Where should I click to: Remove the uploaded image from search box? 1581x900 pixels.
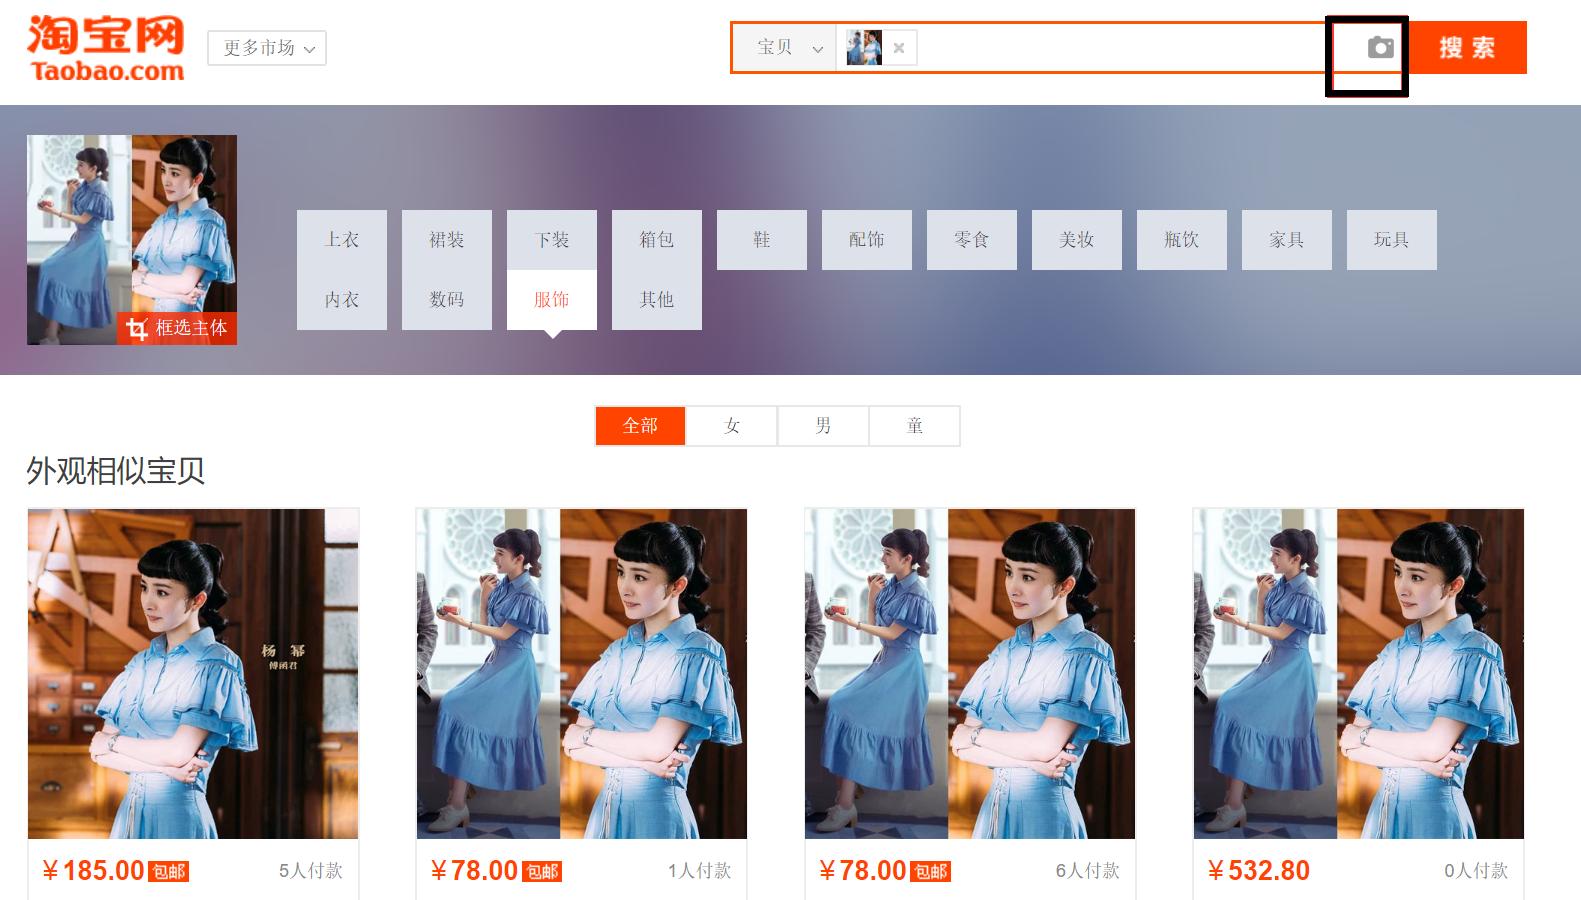pos(899,47)
